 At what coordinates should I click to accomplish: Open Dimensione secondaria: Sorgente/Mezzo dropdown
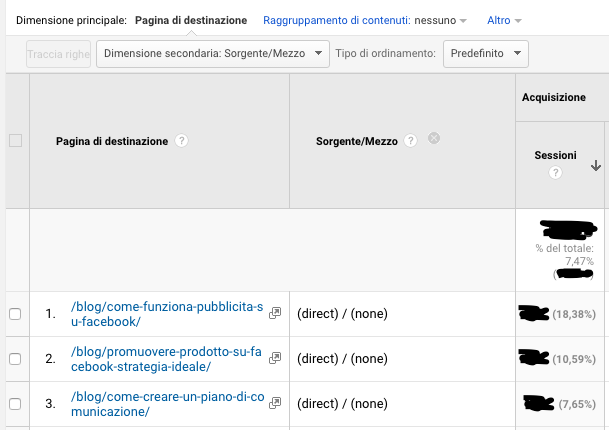tap(212, 53)
